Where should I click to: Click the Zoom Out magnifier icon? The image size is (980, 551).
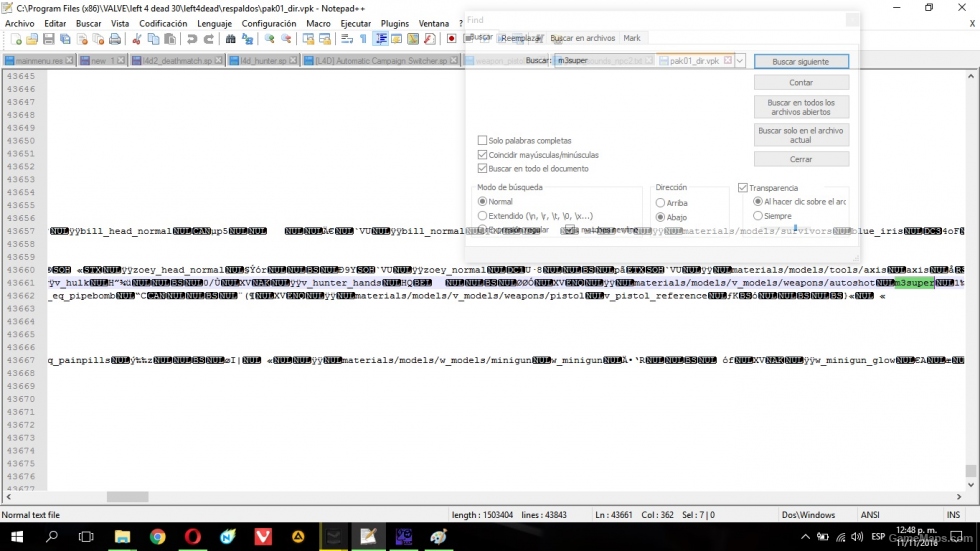coord(286,39)
